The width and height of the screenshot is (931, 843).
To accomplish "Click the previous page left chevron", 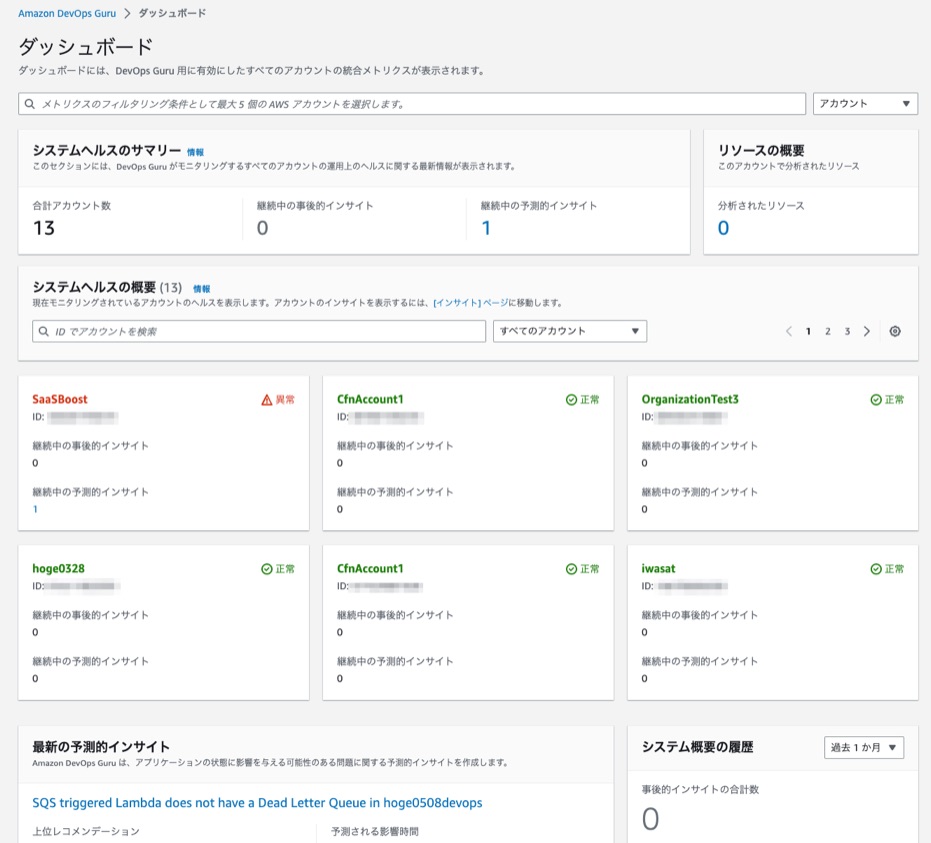I will tap(788, 331).
